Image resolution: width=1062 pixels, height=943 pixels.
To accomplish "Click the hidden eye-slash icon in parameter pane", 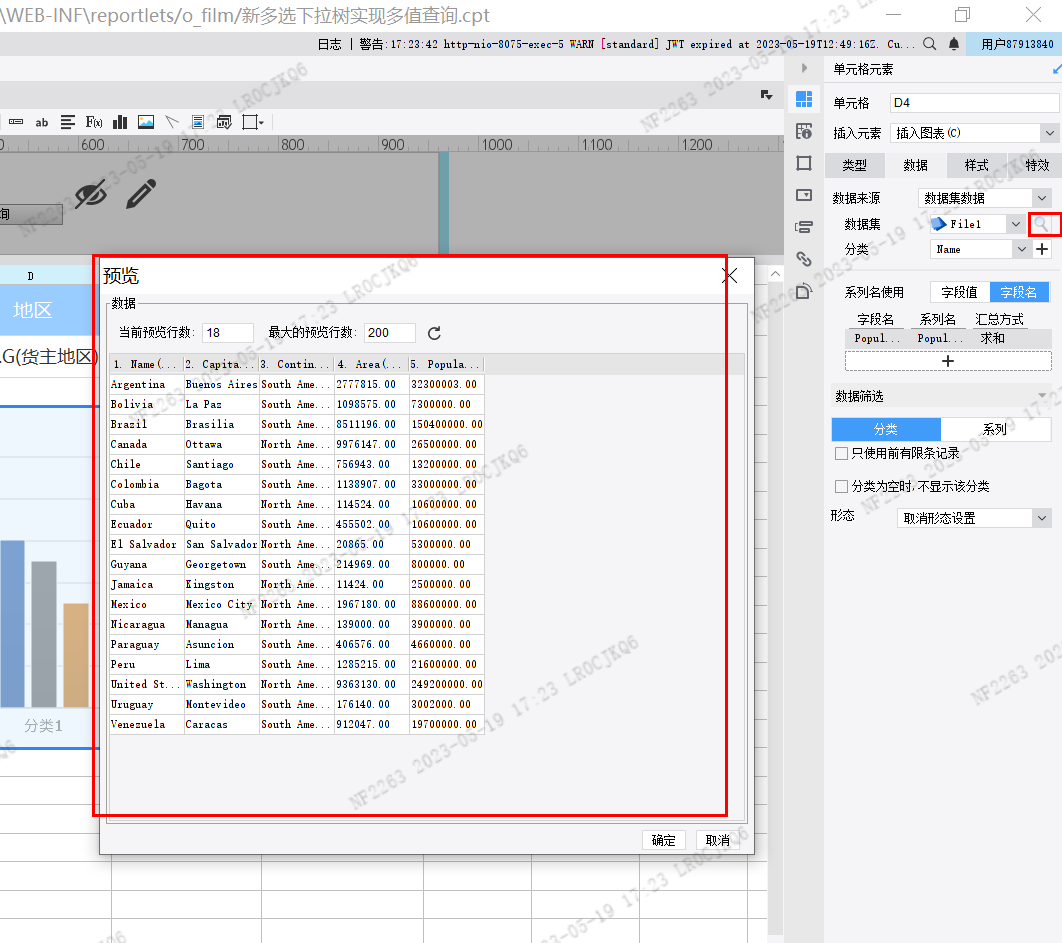I will coord(91,195).
